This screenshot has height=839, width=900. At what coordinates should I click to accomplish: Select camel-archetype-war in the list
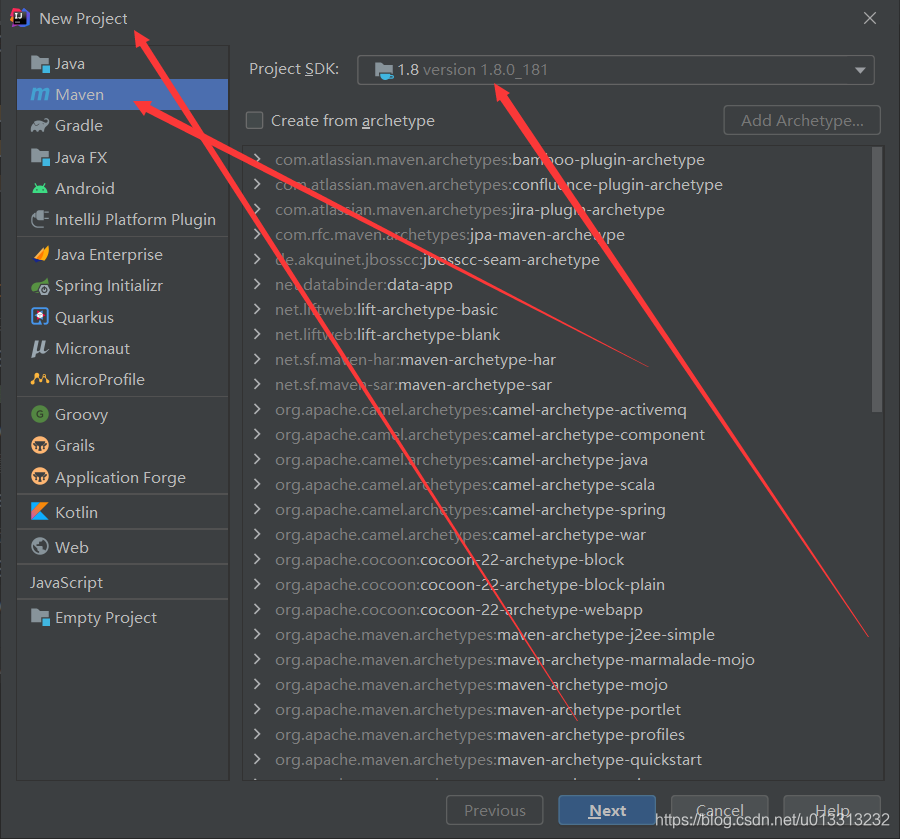(x=460, y=534)
